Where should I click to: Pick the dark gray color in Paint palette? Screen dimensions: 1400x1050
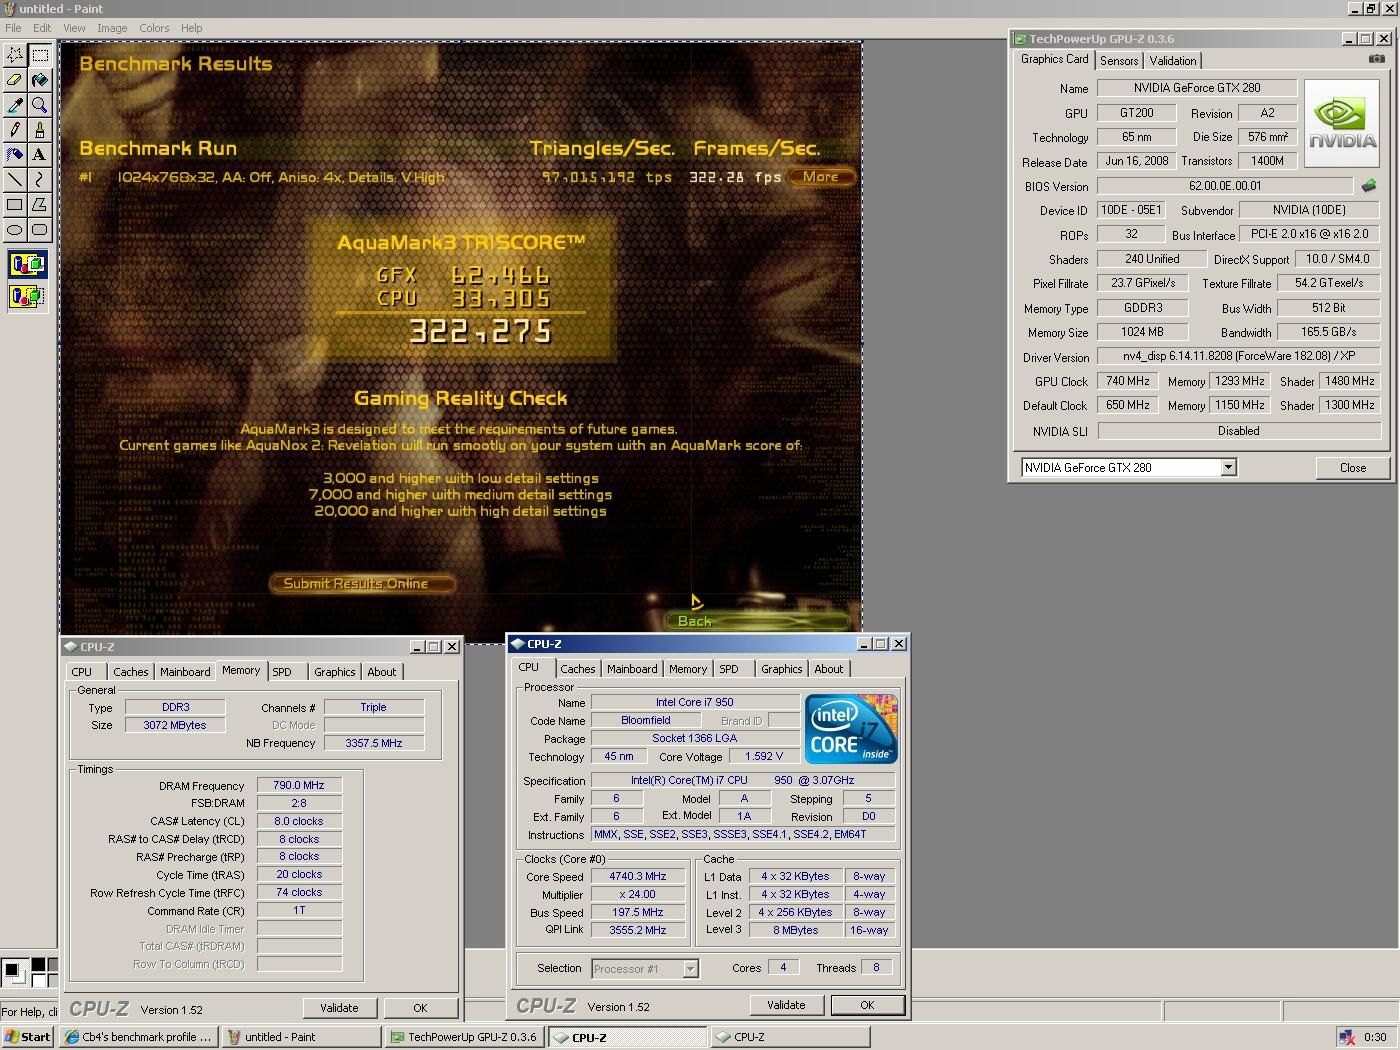(53, 965)
